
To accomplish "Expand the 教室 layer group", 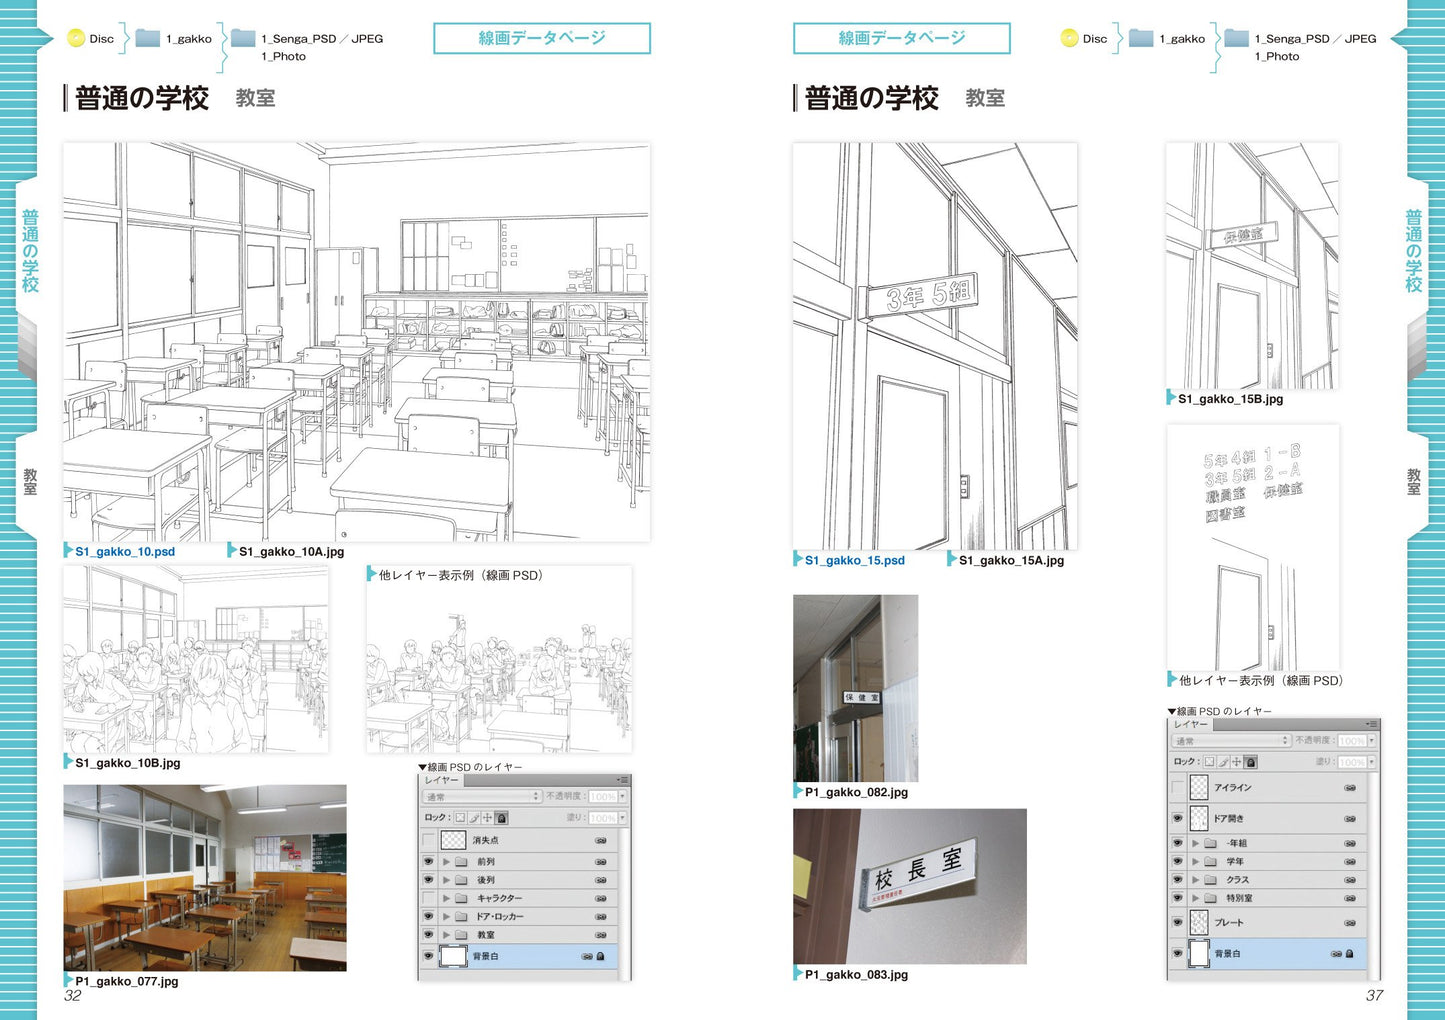I will pos(446,935).
